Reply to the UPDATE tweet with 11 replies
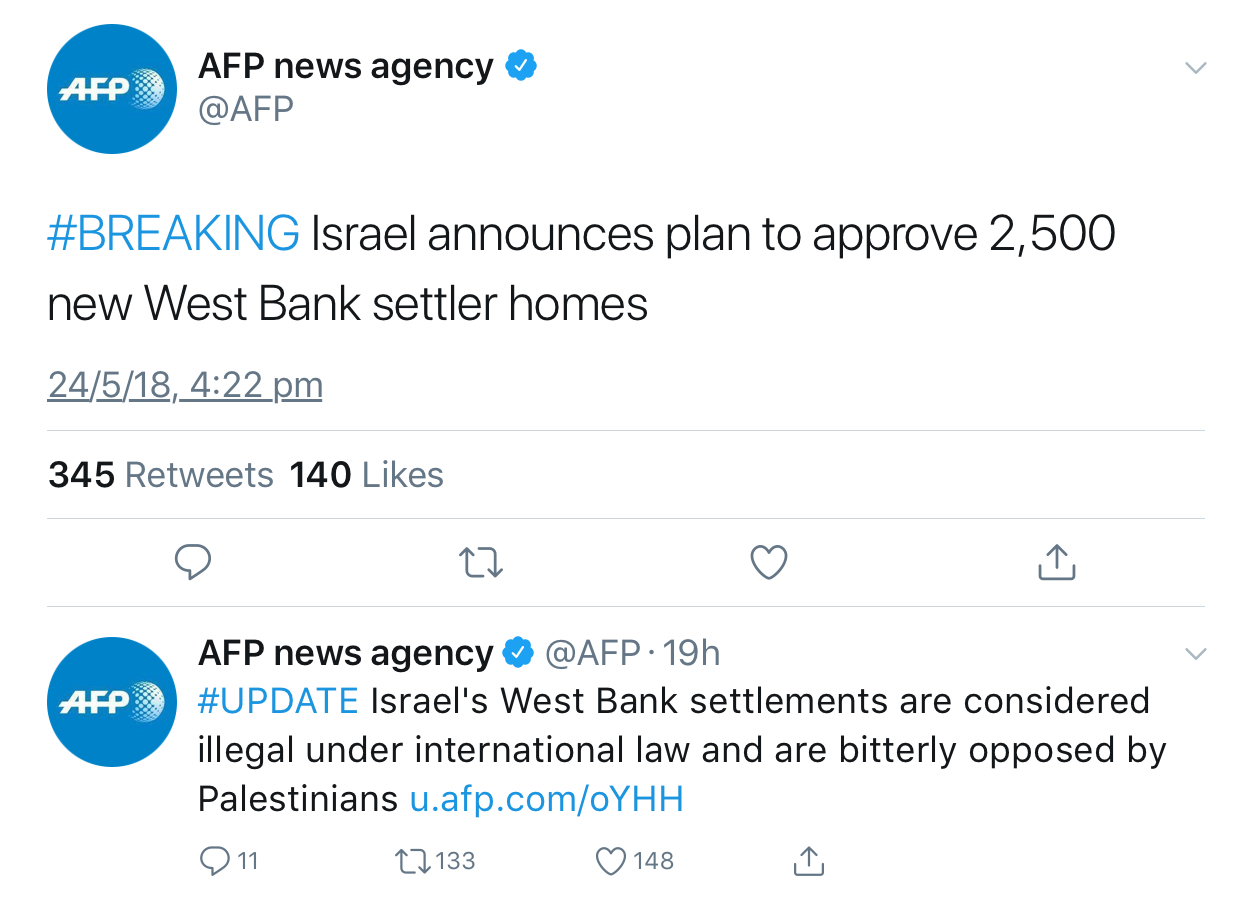The image size is (1253, 899). pyautogui.click(x=229, y=861)
